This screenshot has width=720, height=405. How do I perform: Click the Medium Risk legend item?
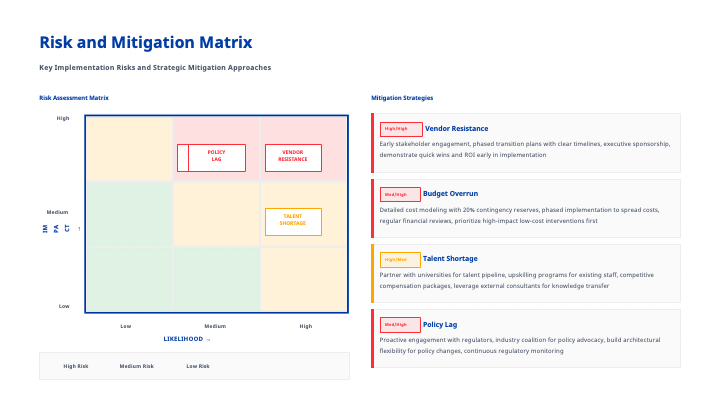(x=137, y=366)
